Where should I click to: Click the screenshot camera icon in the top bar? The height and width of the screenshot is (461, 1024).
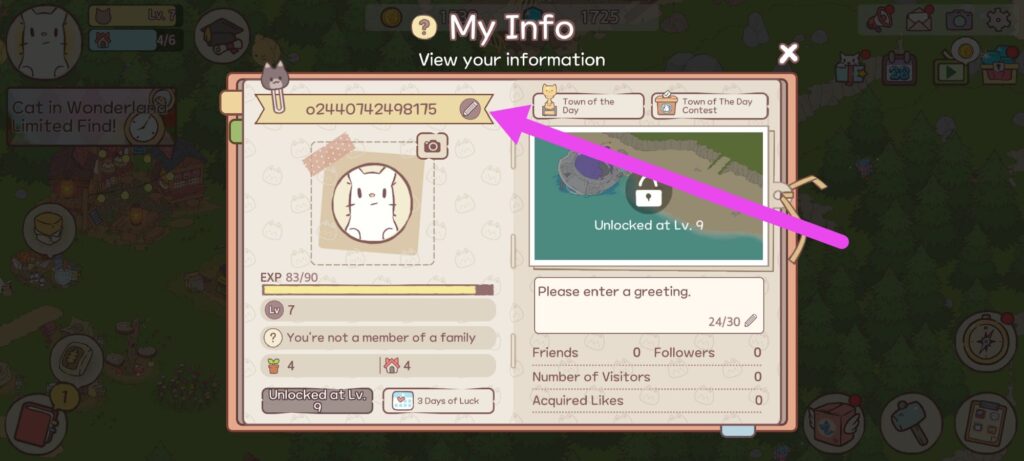959,20
